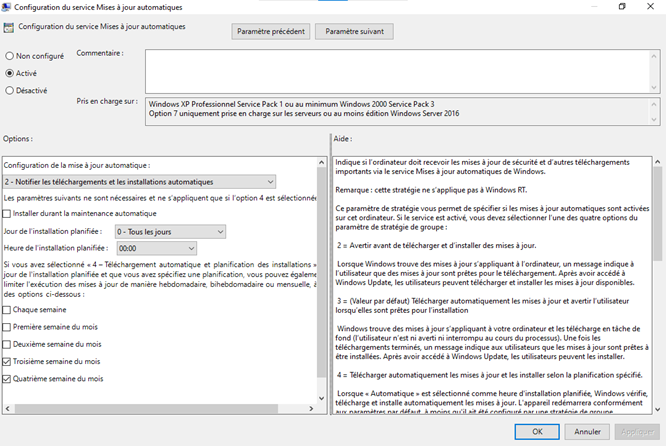Click the Commentaire box scroll down arrow
The width and height of the screenshot is (666, 446).
(x=654, y=88)
